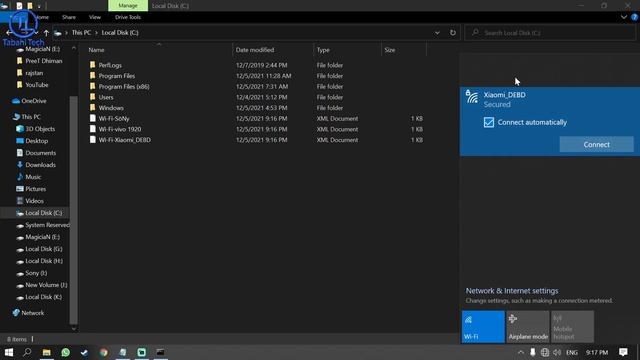Viewport: 640px width, 360px height.
Task: Select the Windows folder icon
Action: 93,107
